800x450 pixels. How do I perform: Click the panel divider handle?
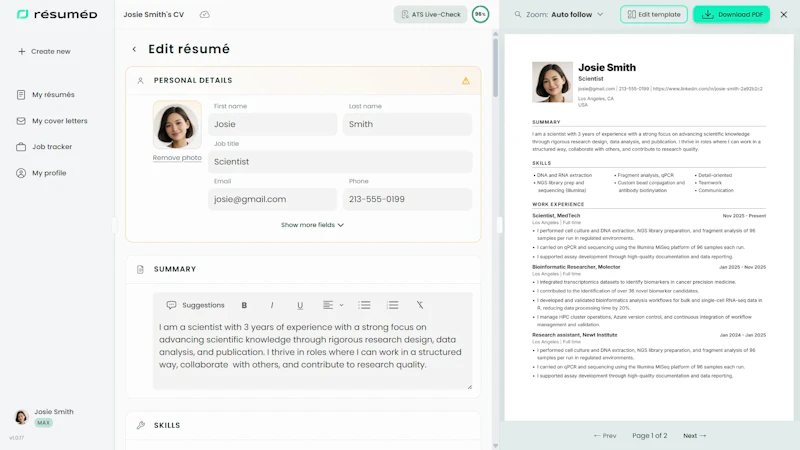click(x=499, y=225)
